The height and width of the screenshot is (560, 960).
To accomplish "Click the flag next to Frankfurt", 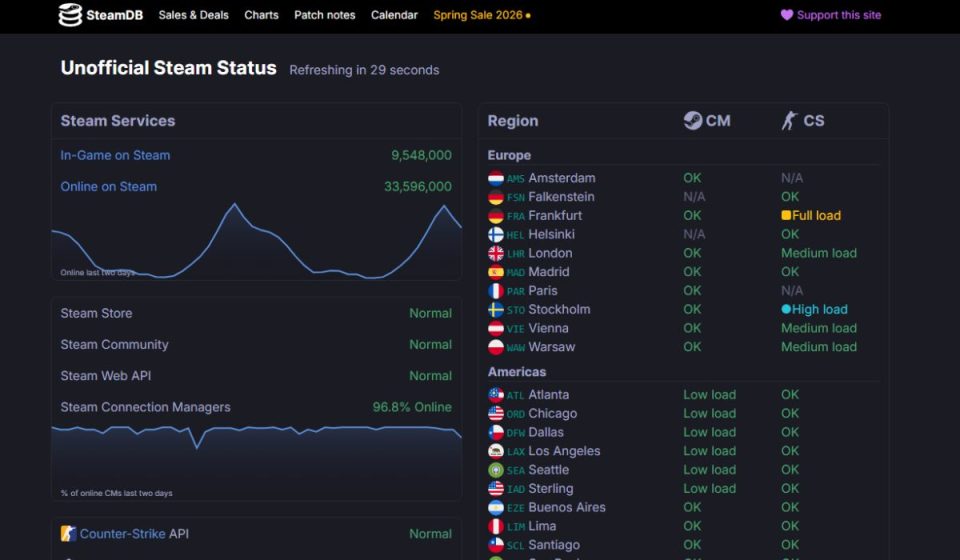I will (495, 215).
